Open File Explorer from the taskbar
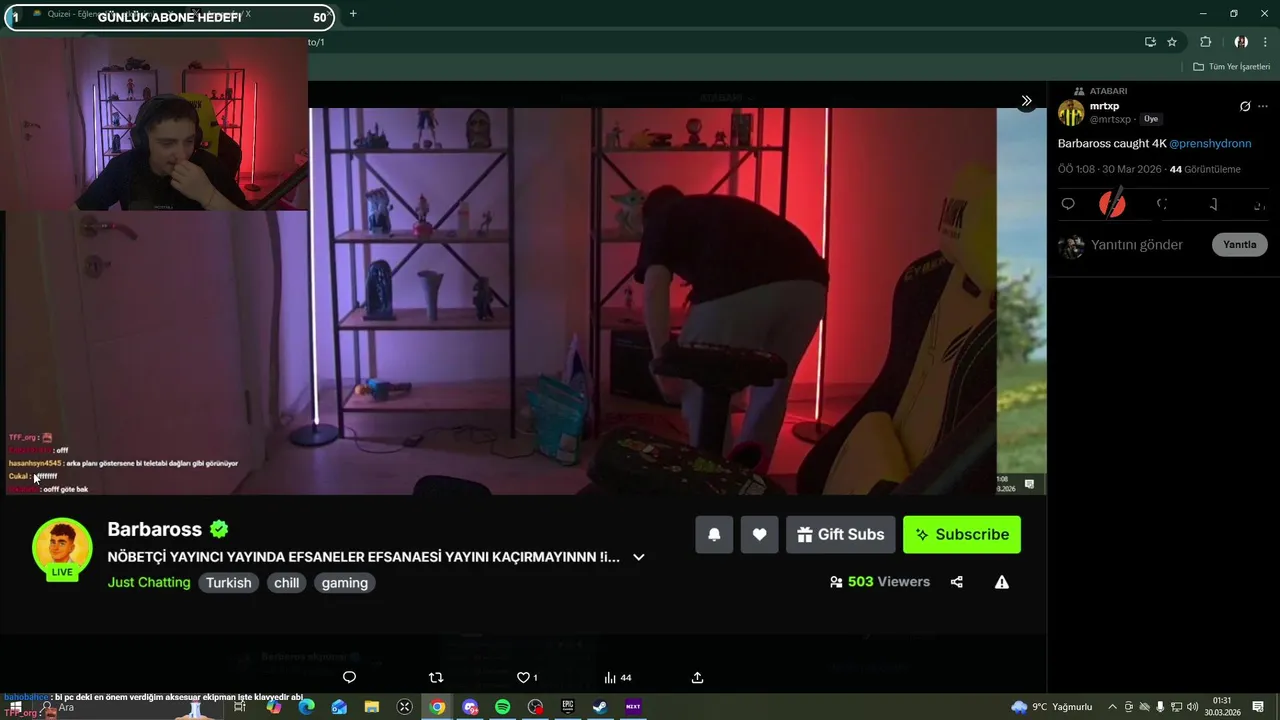1280x720 pixels. 372,707
